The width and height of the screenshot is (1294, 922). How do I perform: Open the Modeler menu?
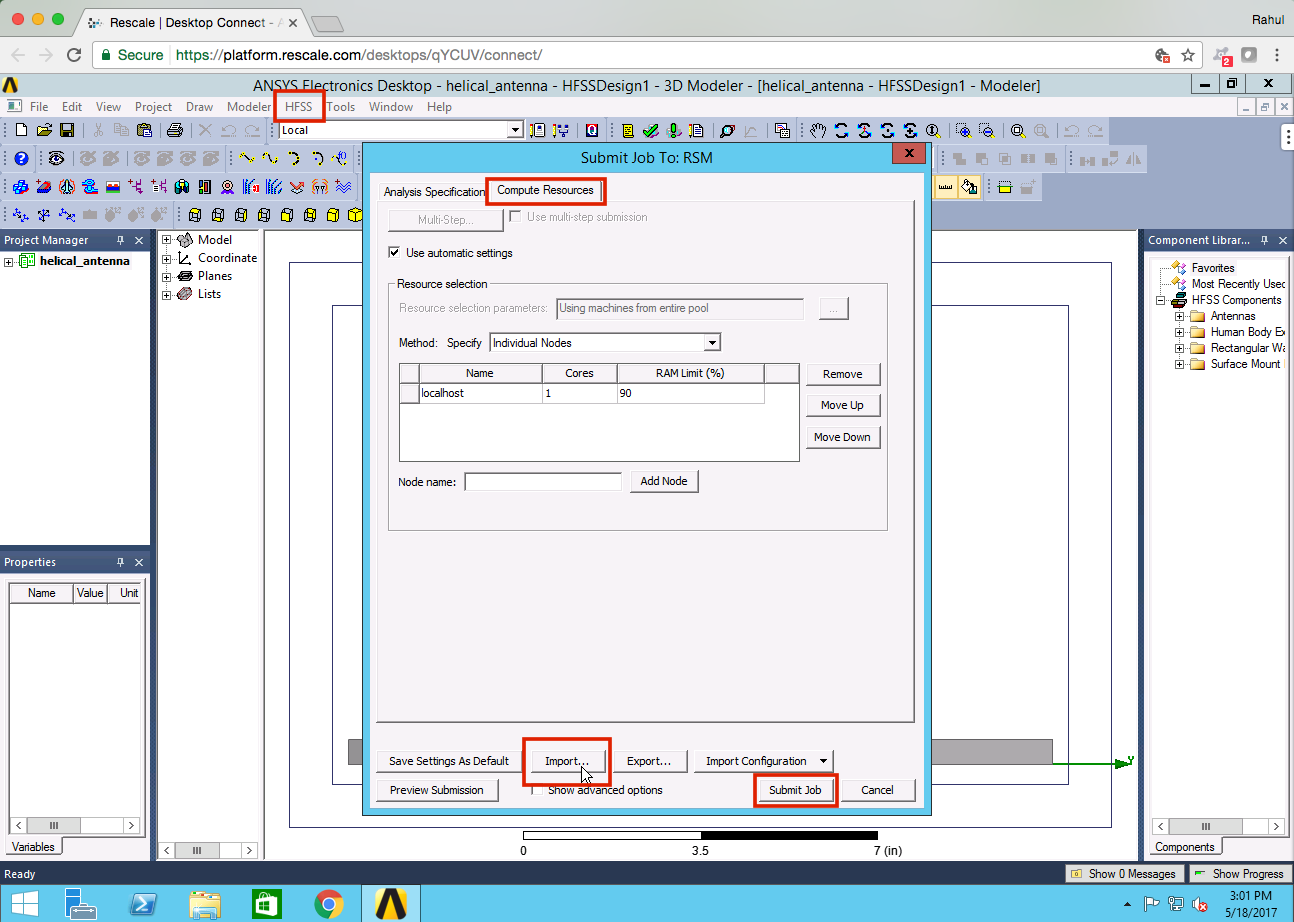tap(249, 107)
